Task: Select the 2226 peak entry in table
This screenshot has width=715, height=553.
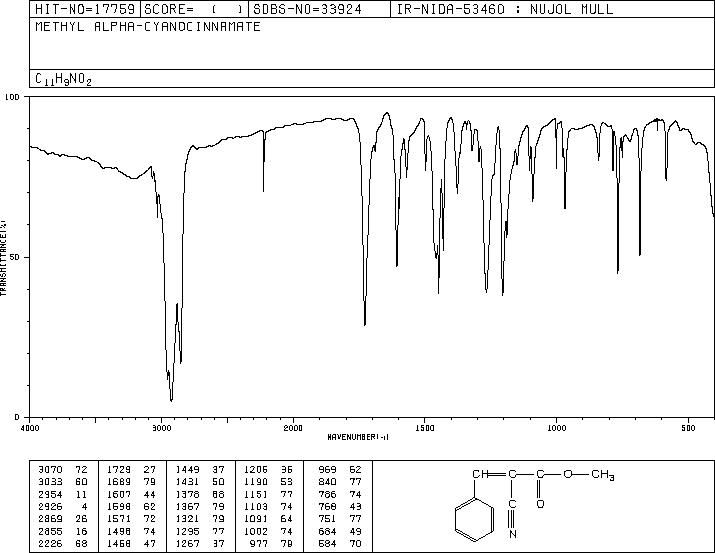Action: pos(63,544)
